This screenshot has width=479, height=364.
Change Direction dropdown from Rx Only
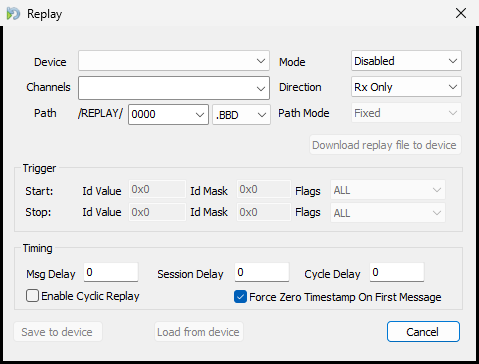tap(406, 87)
